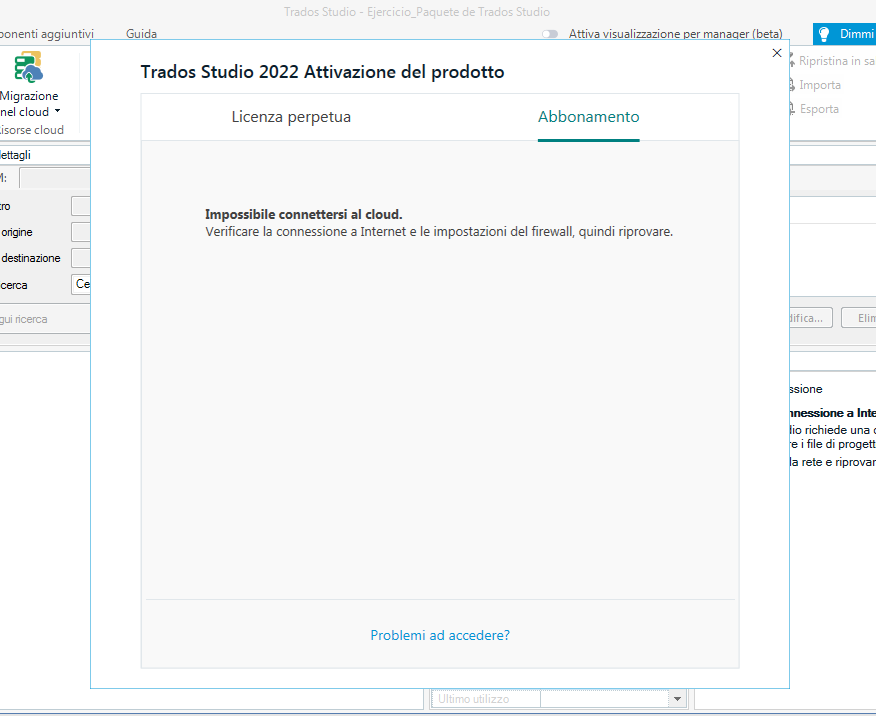This screenshot has height=723, width=876.
Task: Click the Risorse cloud group label
Action: tap(34, 130)
